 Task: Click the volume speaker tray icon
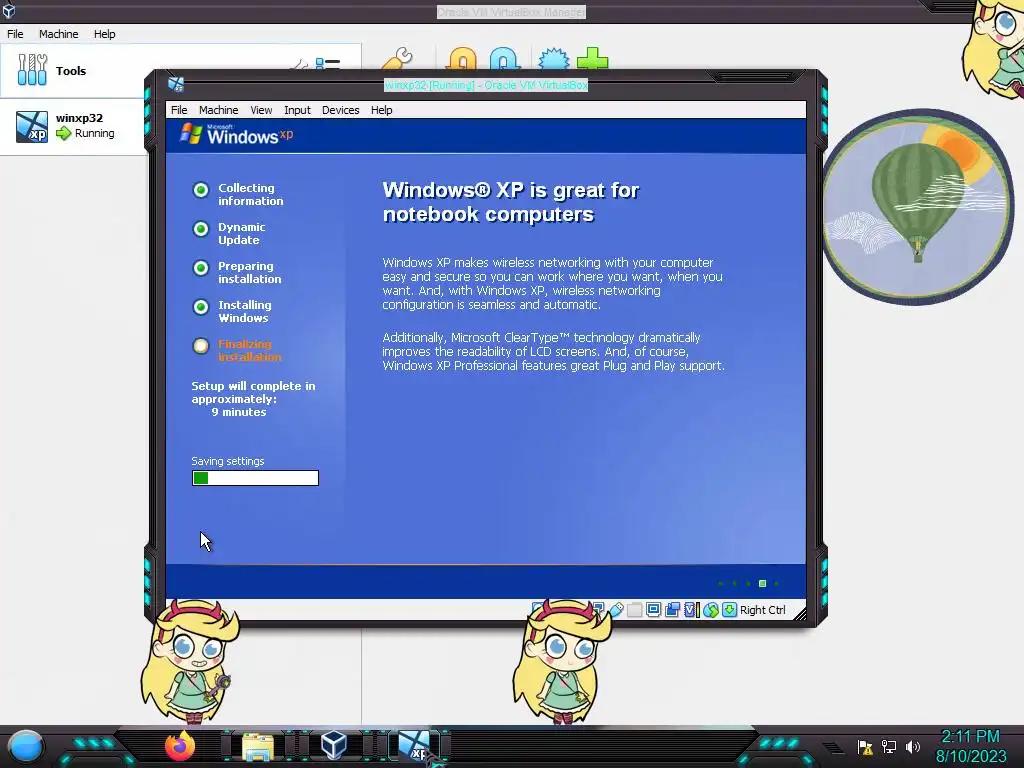pyautogui.click(x=913, y=746)
